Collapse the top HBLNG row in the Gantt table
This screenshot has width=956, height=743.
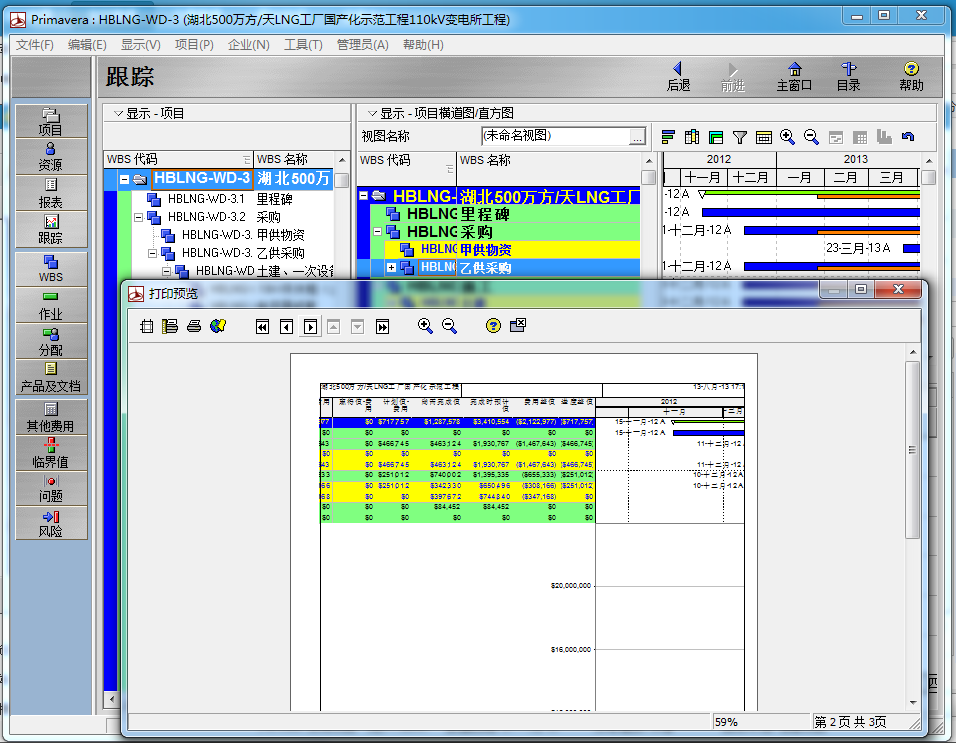(363, 196)
